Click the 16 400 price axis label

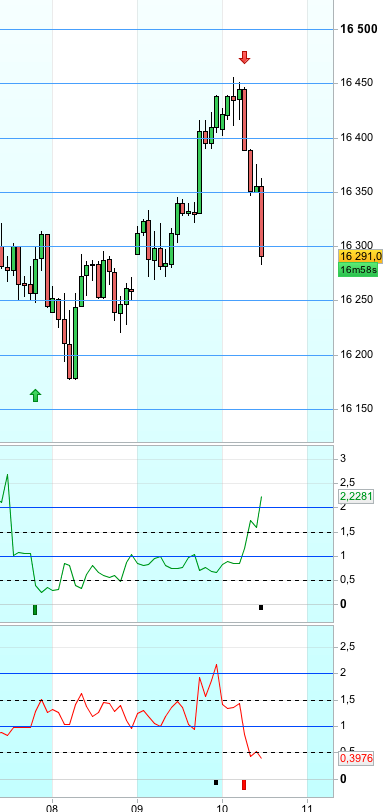[357, 138]
